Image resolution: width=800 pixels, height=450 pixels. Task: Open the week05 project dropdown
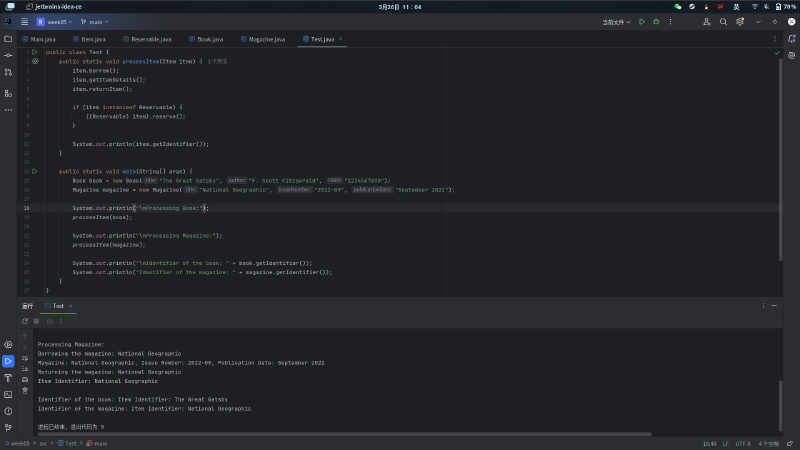55,22
